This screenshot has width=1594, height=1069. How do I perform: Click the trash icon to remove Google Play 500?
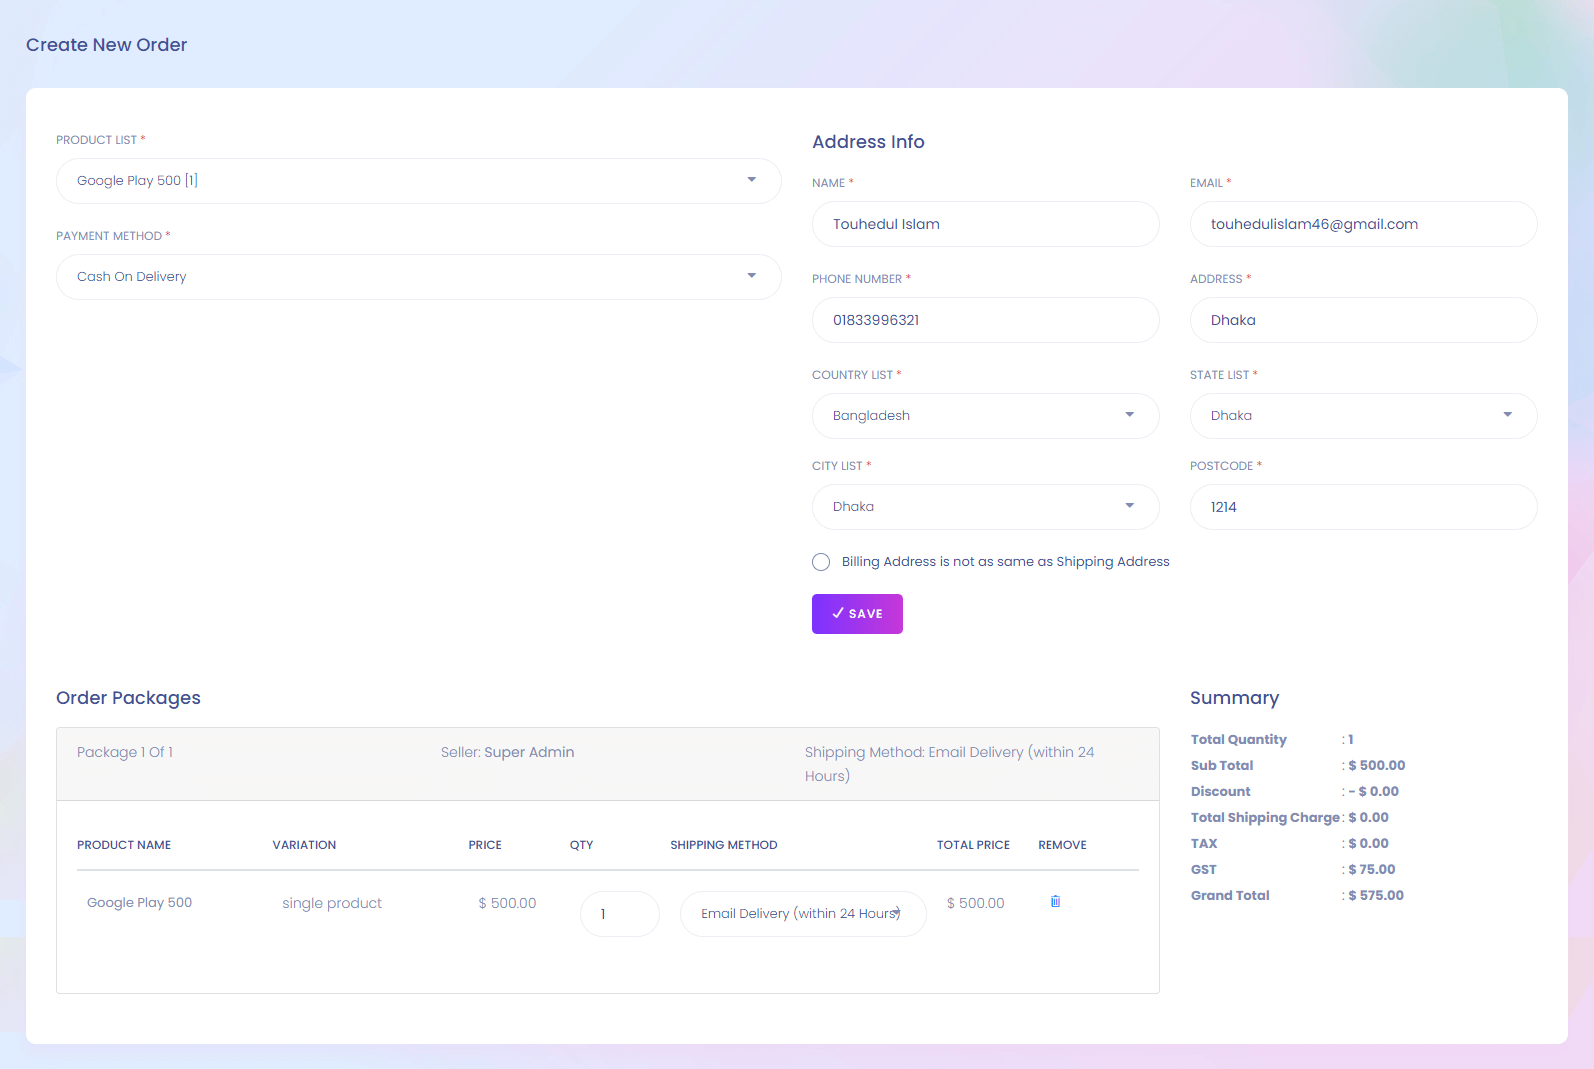coord(1055,902)
